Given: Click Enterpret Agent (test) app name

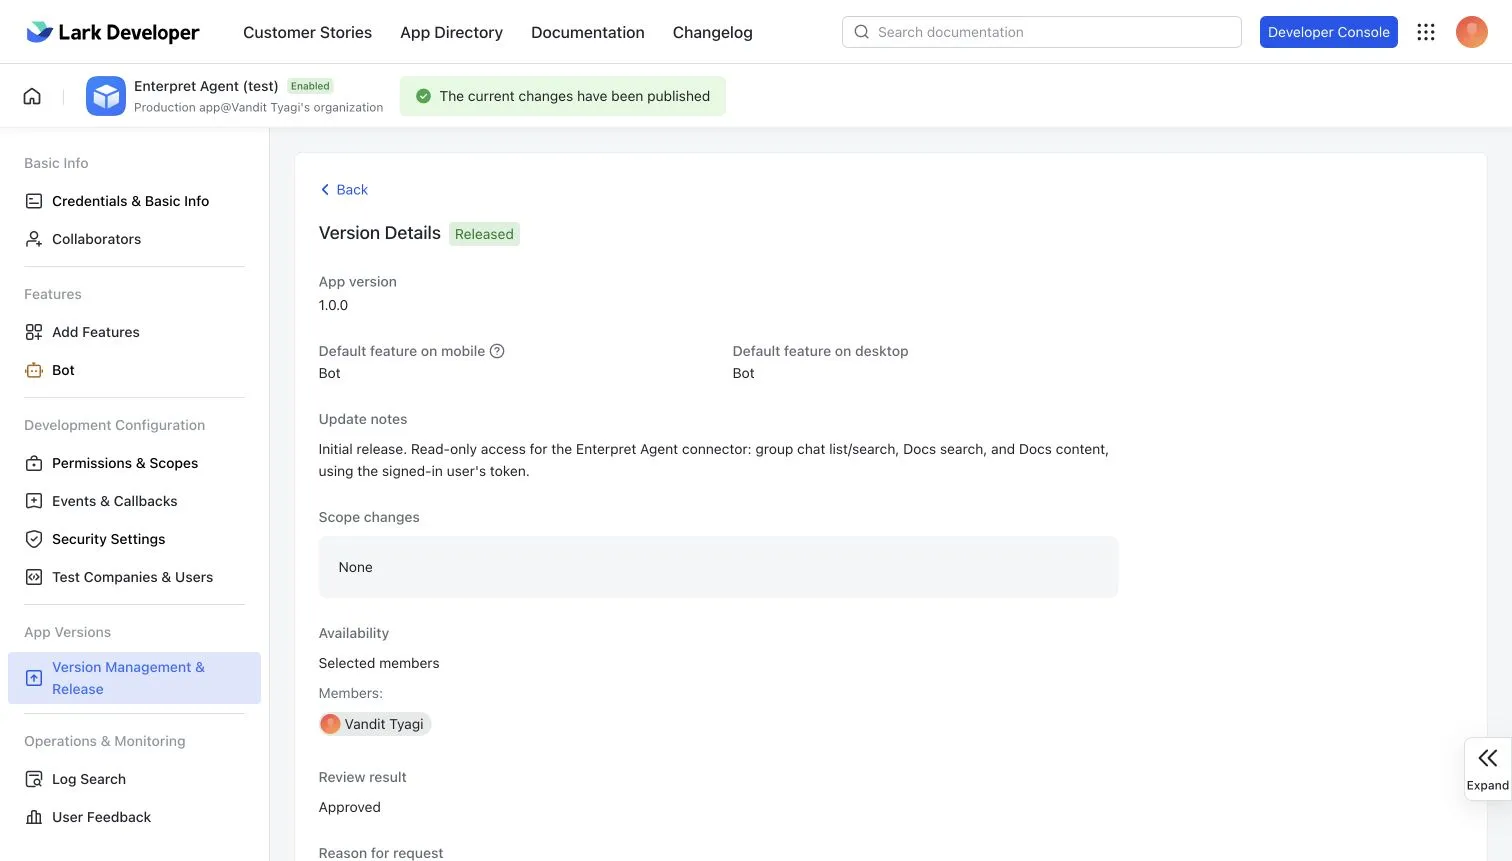Looking at the screenshot, I should pyautogui.click(x=206, y=86).
